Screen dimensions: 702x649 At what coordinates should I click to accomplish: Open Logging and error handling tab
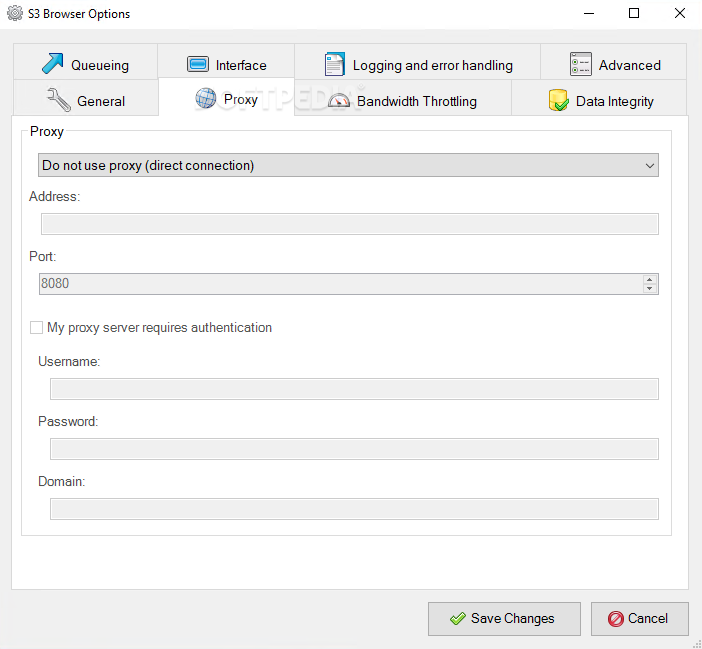pos(417,62)
